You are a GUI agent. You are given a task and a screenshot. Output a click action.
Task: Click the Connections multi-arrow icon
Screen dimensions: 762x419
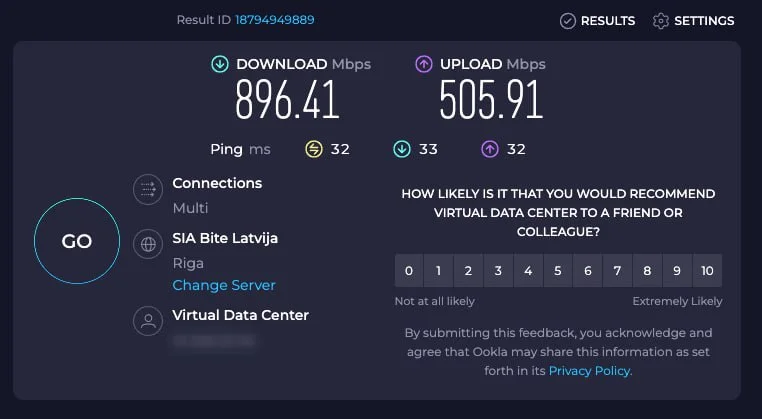[x=149, y=189]
